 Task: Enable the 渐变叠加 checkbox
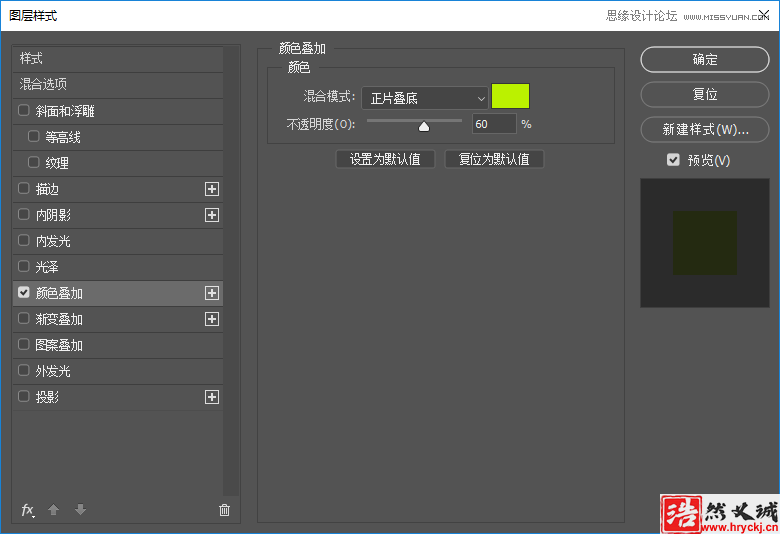23,318
